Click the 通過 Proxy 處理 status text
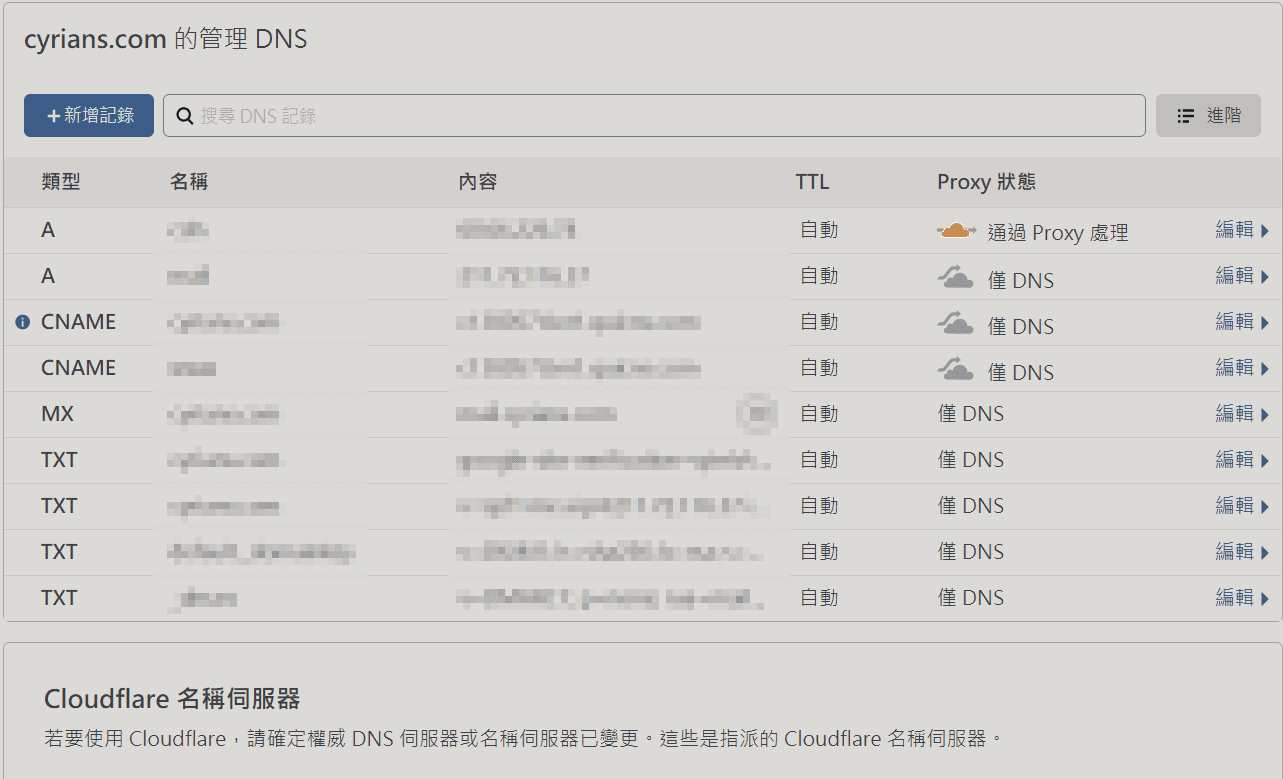 (x=1058, y=233)
